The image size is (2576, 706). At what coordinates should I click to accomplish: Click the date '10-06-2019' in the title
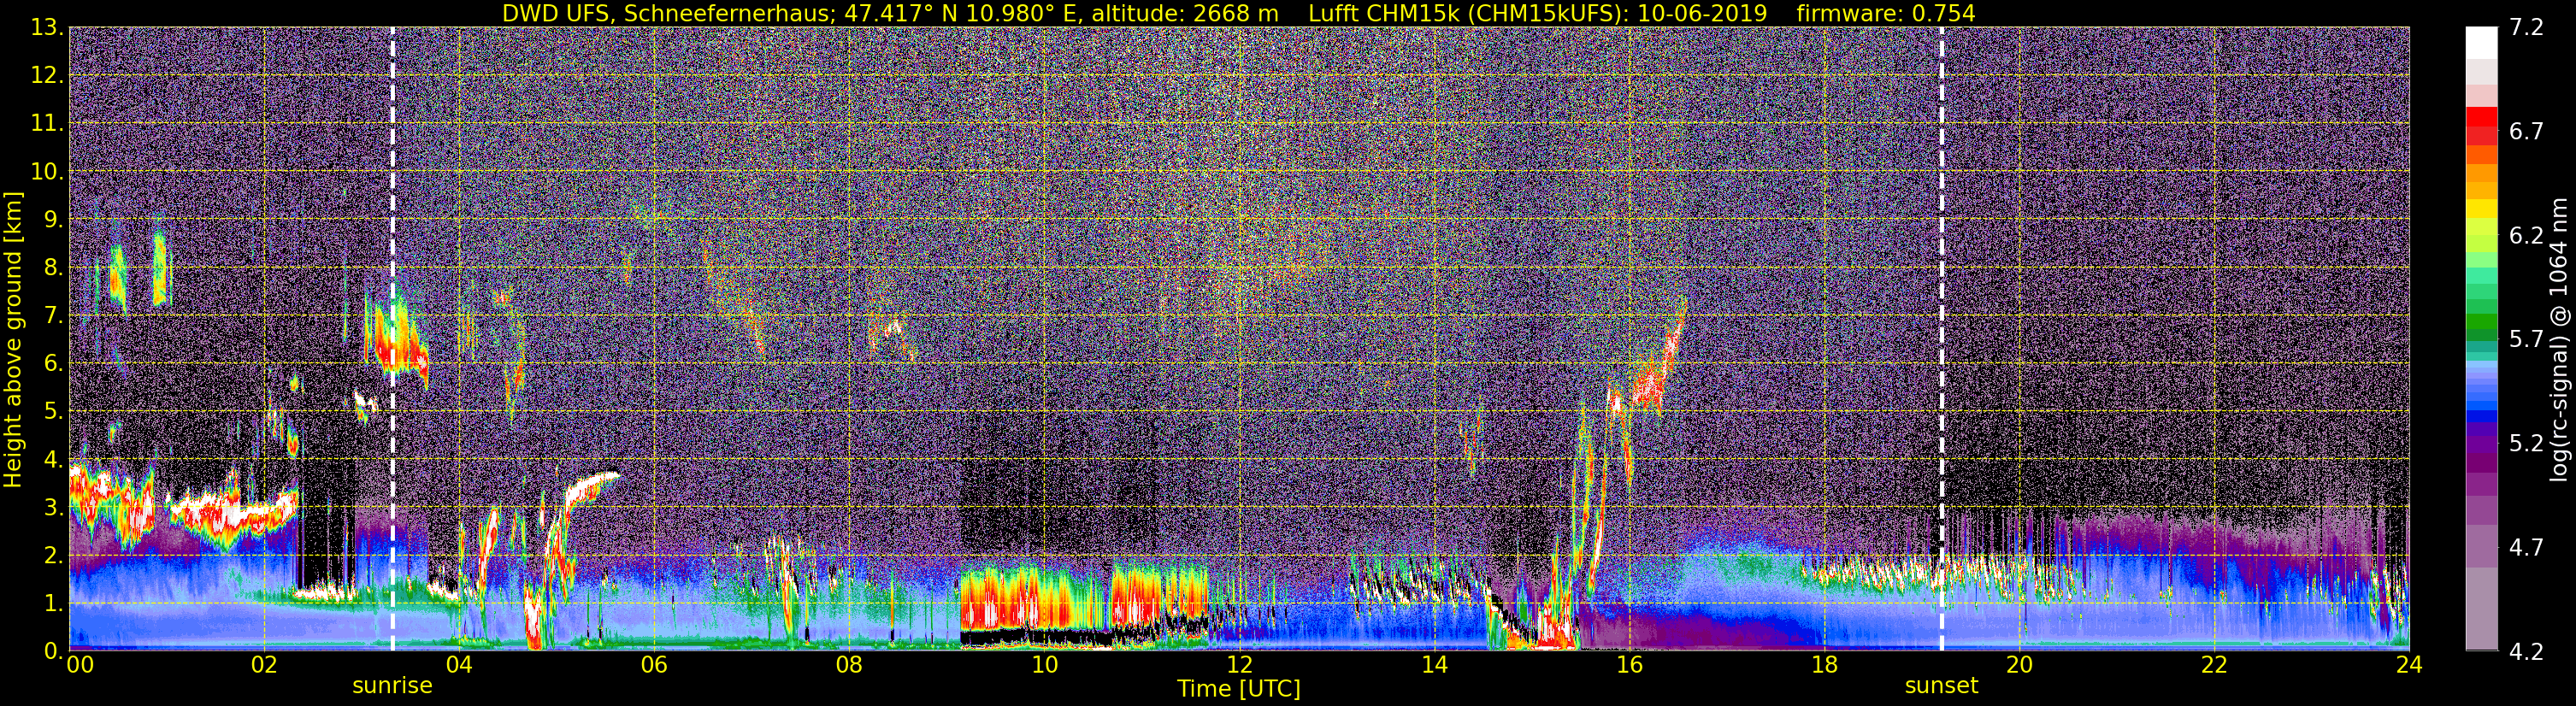click(1702, 13)
